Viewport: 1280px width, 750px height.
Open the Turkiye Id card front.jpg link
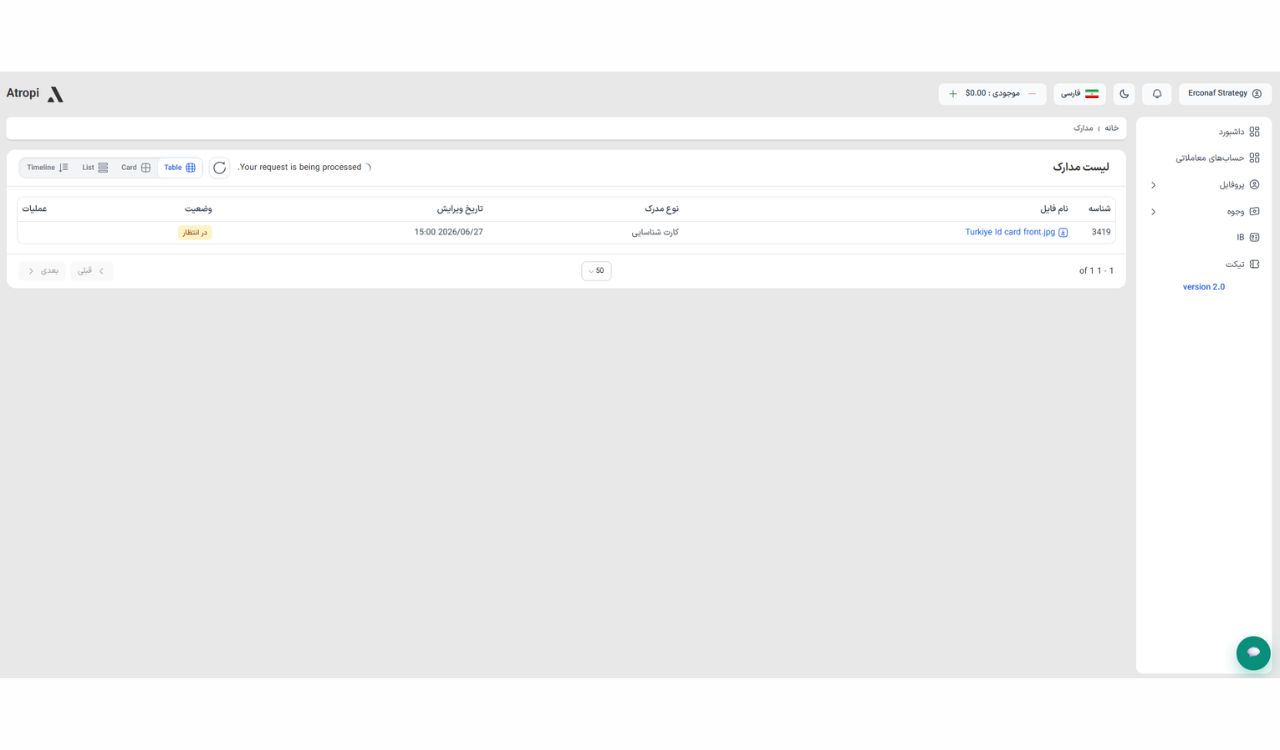[x=1010, y=232]
